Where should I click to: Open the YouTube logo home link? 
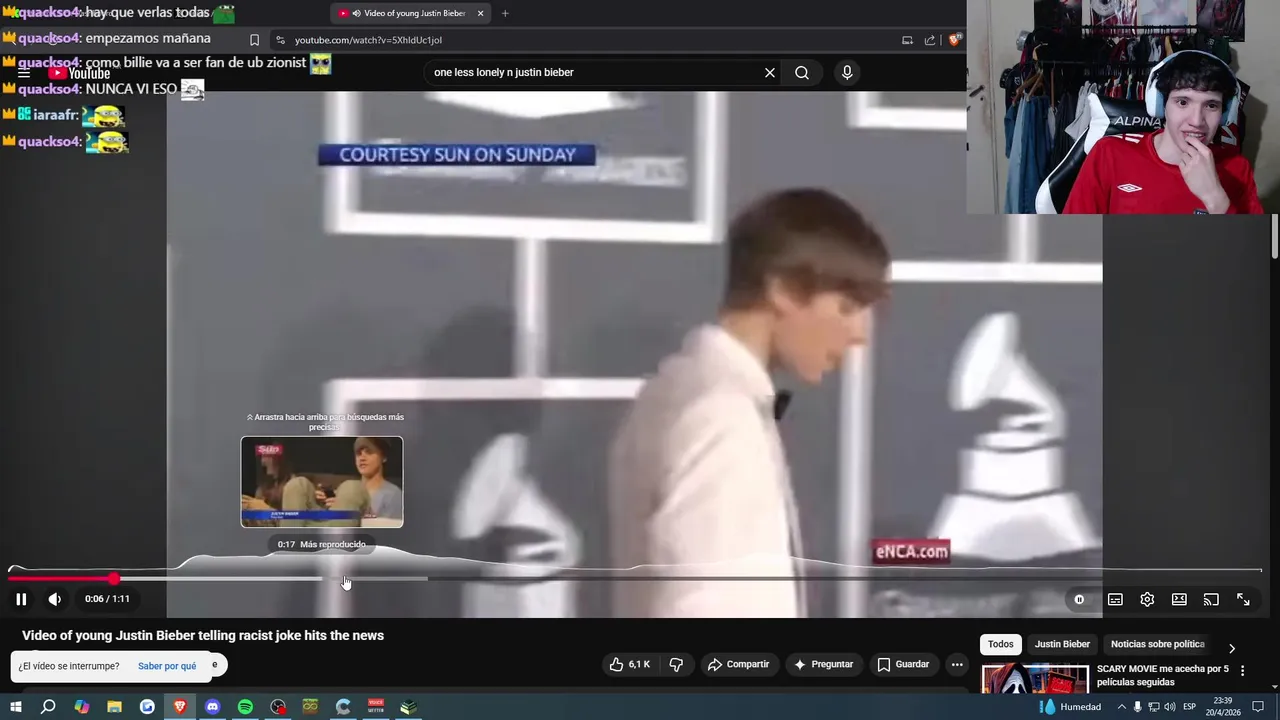(x=79, y=73)
